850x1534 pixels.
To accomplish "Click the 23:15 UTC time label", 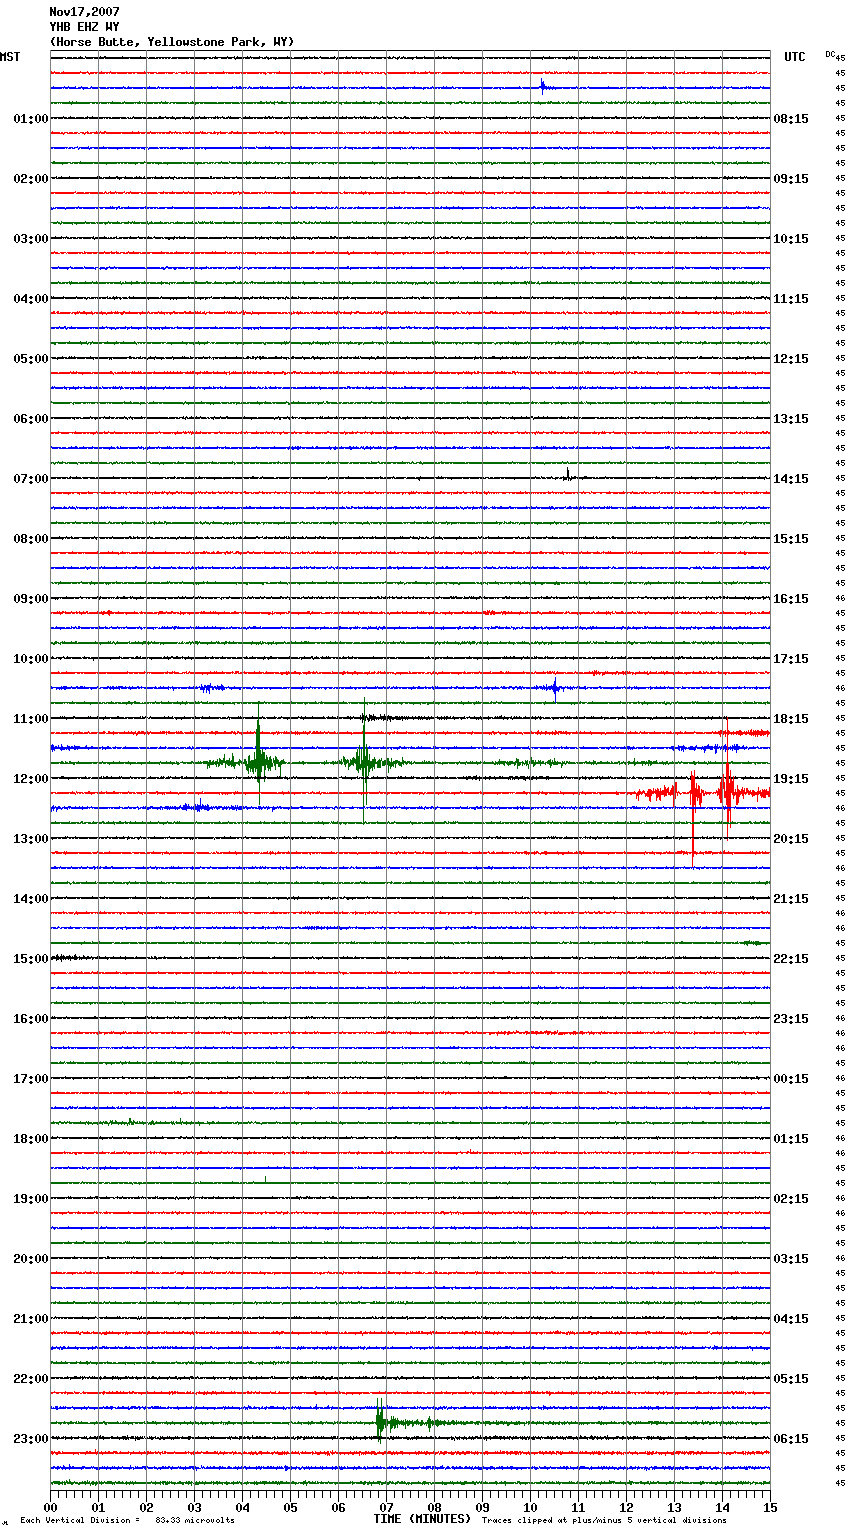I will tap(791, 1019).
